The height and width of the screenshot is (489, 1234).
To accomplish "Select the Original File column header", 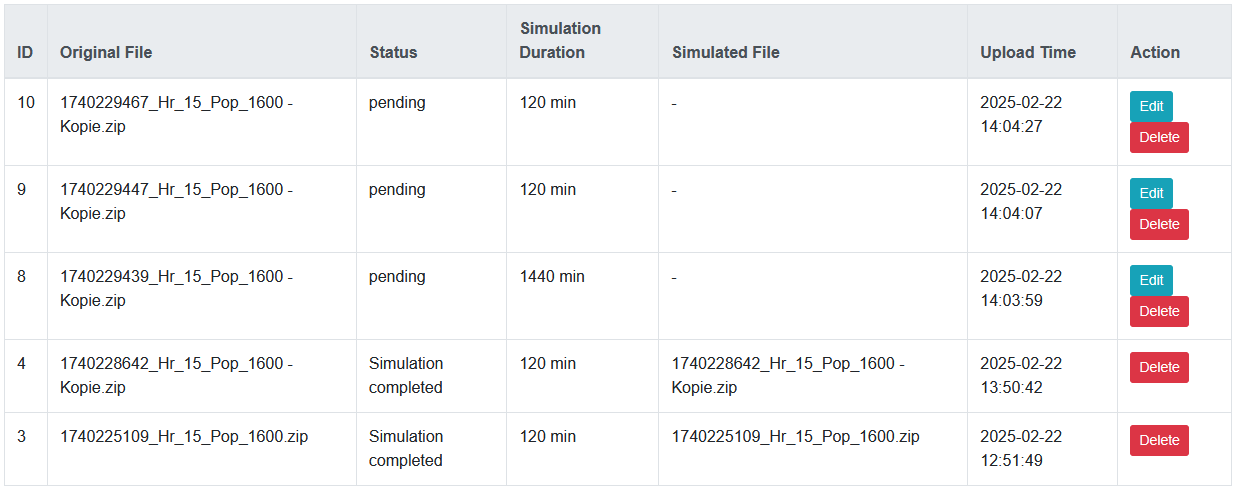I will pyautogui.click(x=106, y=52).
